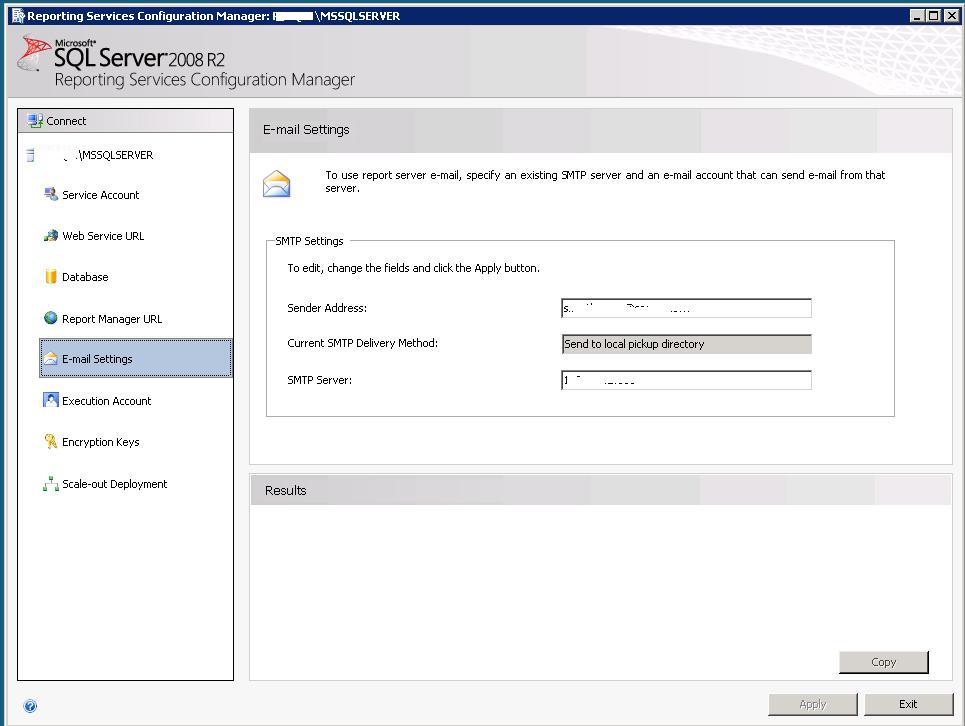
Task: Open the Report Manager URL page
Action: pos(112,319)
